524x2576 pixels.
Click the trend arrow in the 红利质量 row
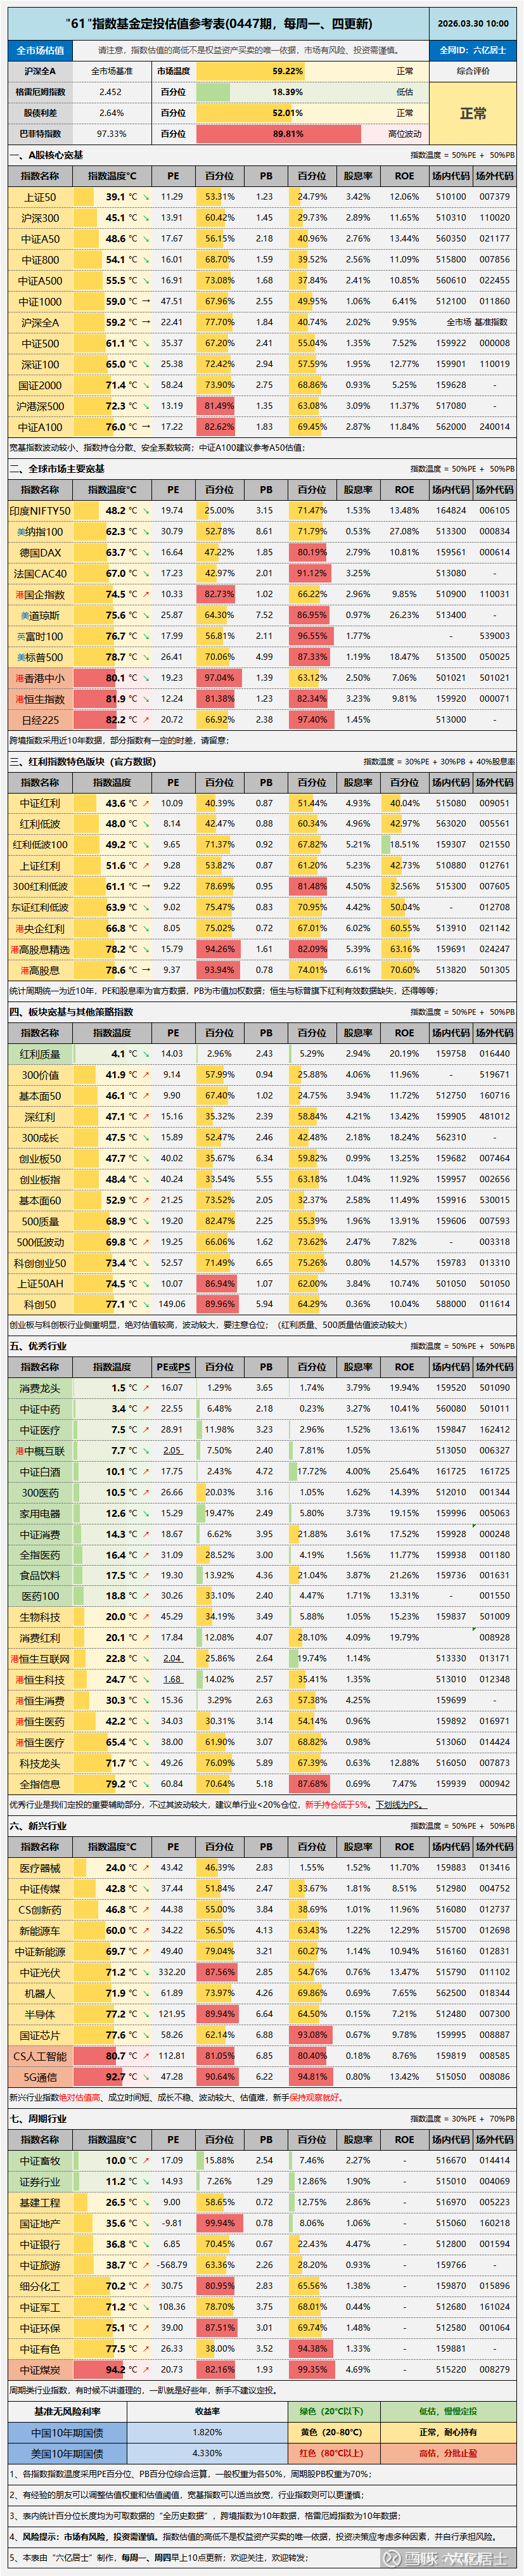[x=146, y=1053]
